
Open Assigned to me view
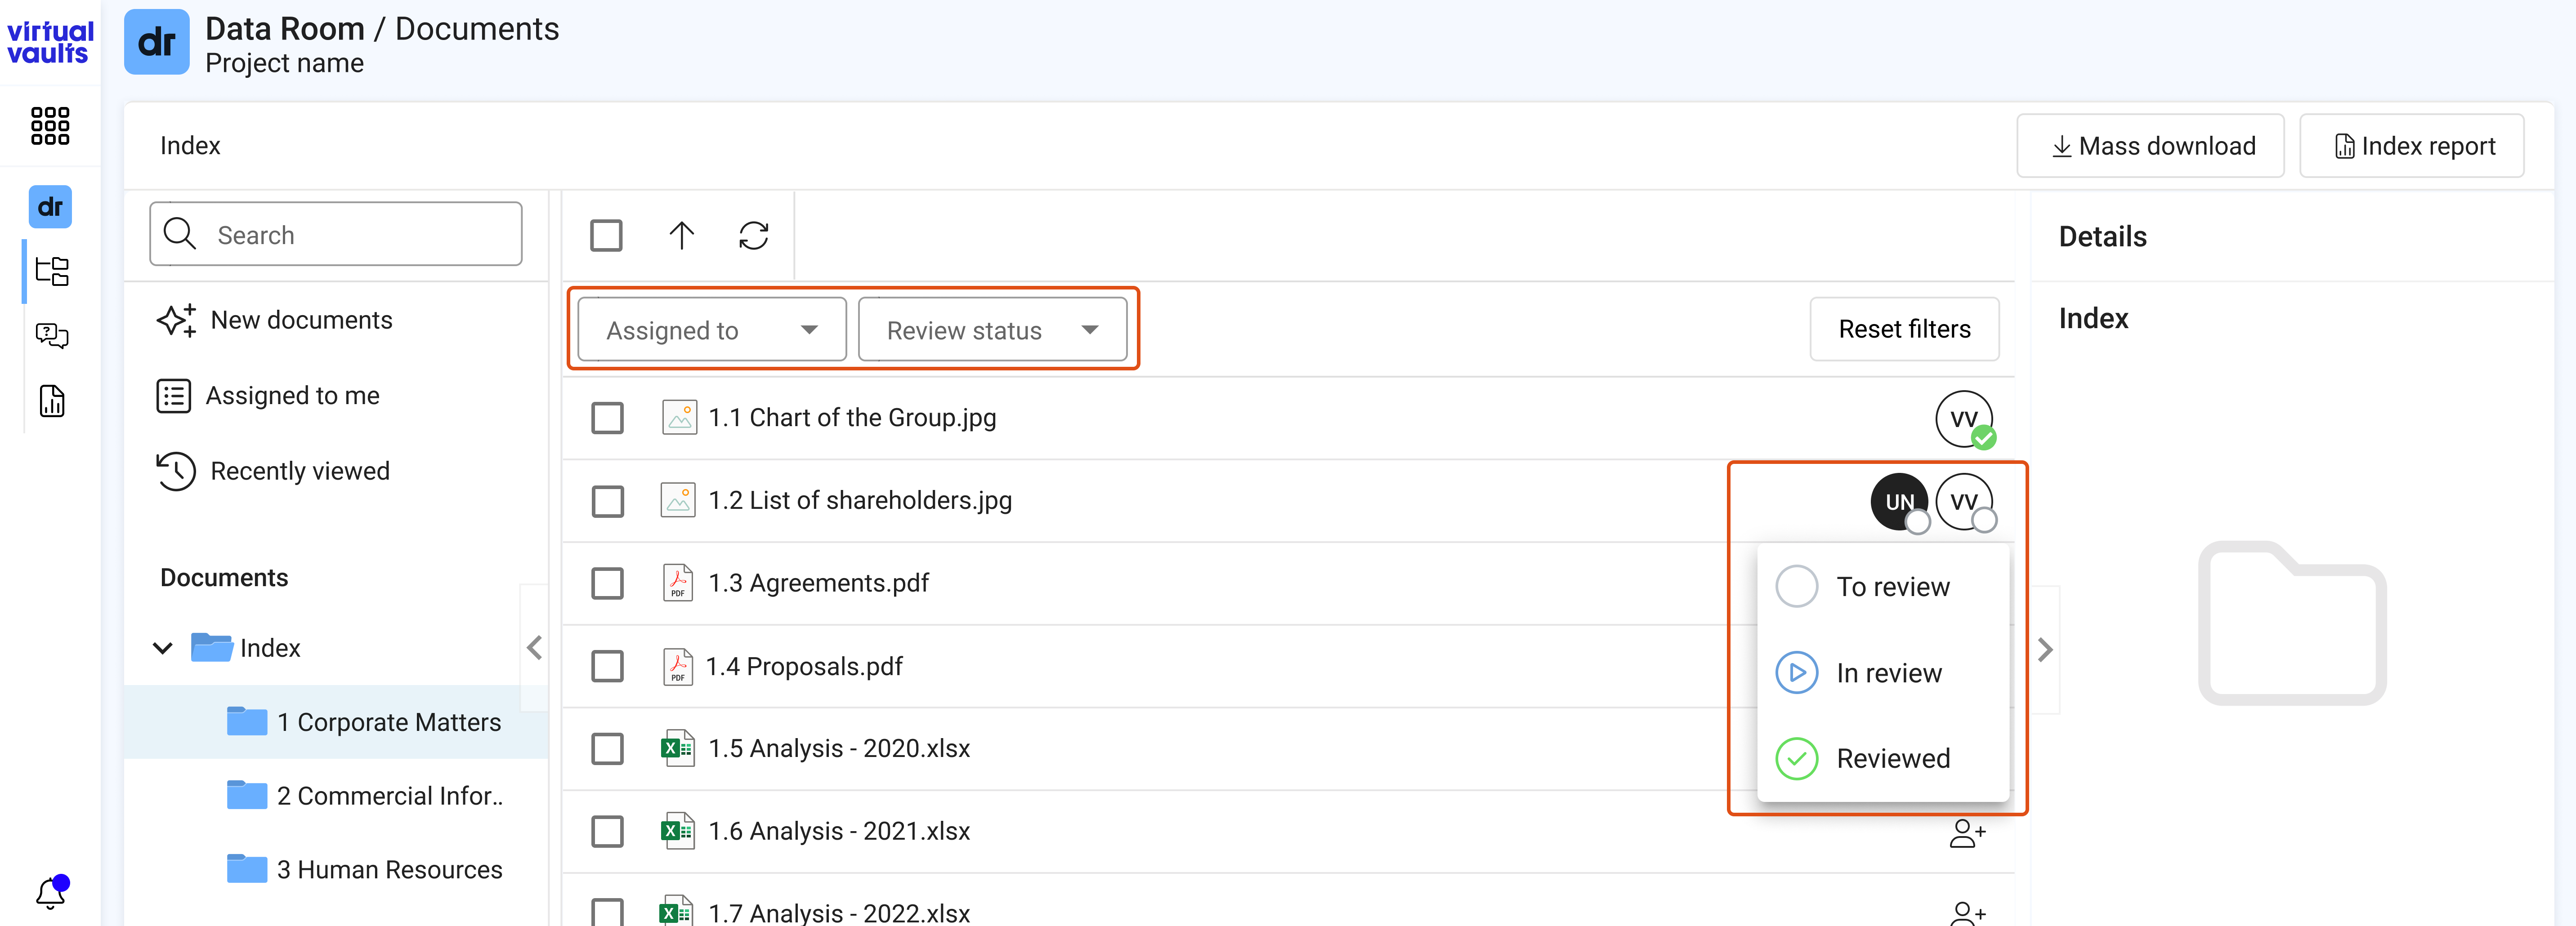pos(268,396)
